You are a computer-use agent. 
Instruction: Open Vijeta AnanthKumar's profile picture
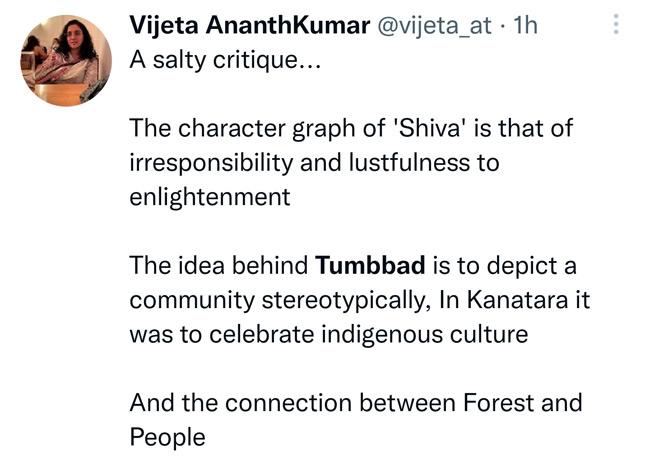coord(66,61)
